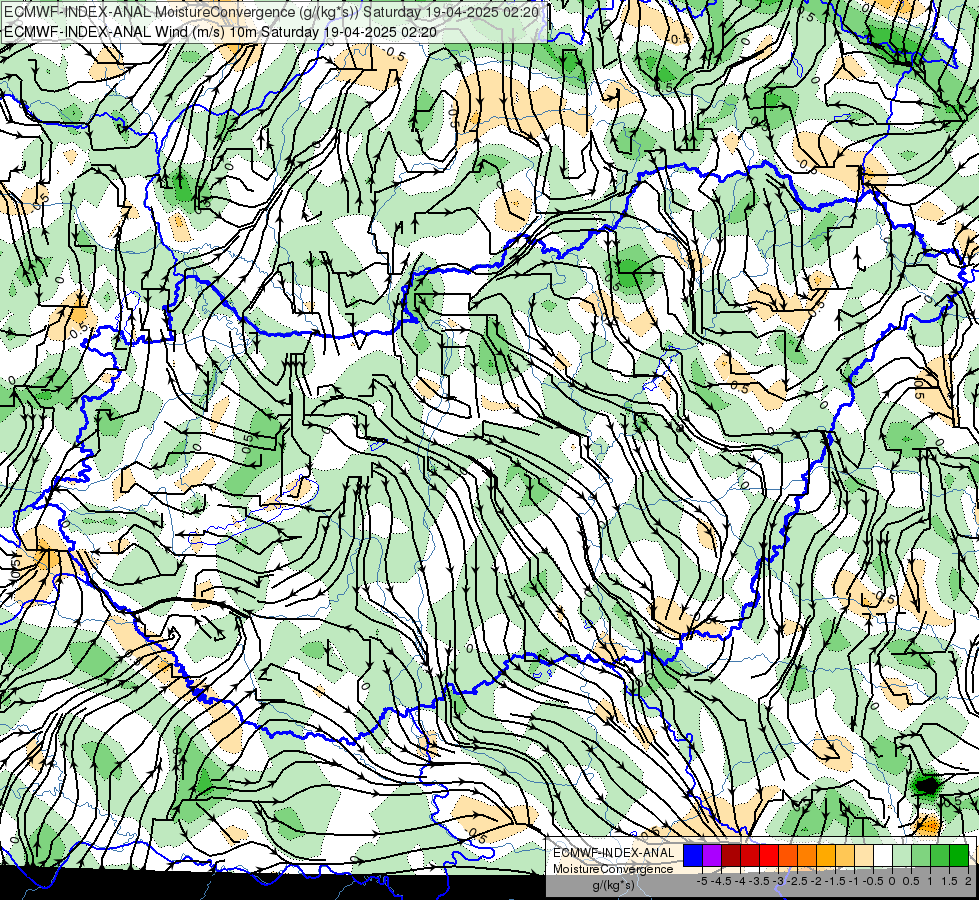Click the Wind (m/s) 10m title line

pos(220,32)
